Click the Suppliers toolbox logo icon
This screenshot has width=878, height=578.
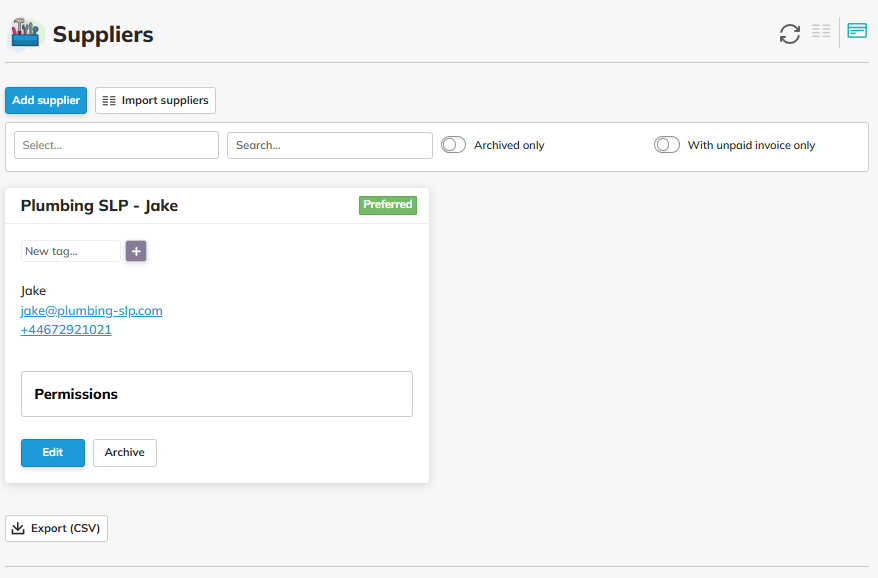tap(25, 34)
